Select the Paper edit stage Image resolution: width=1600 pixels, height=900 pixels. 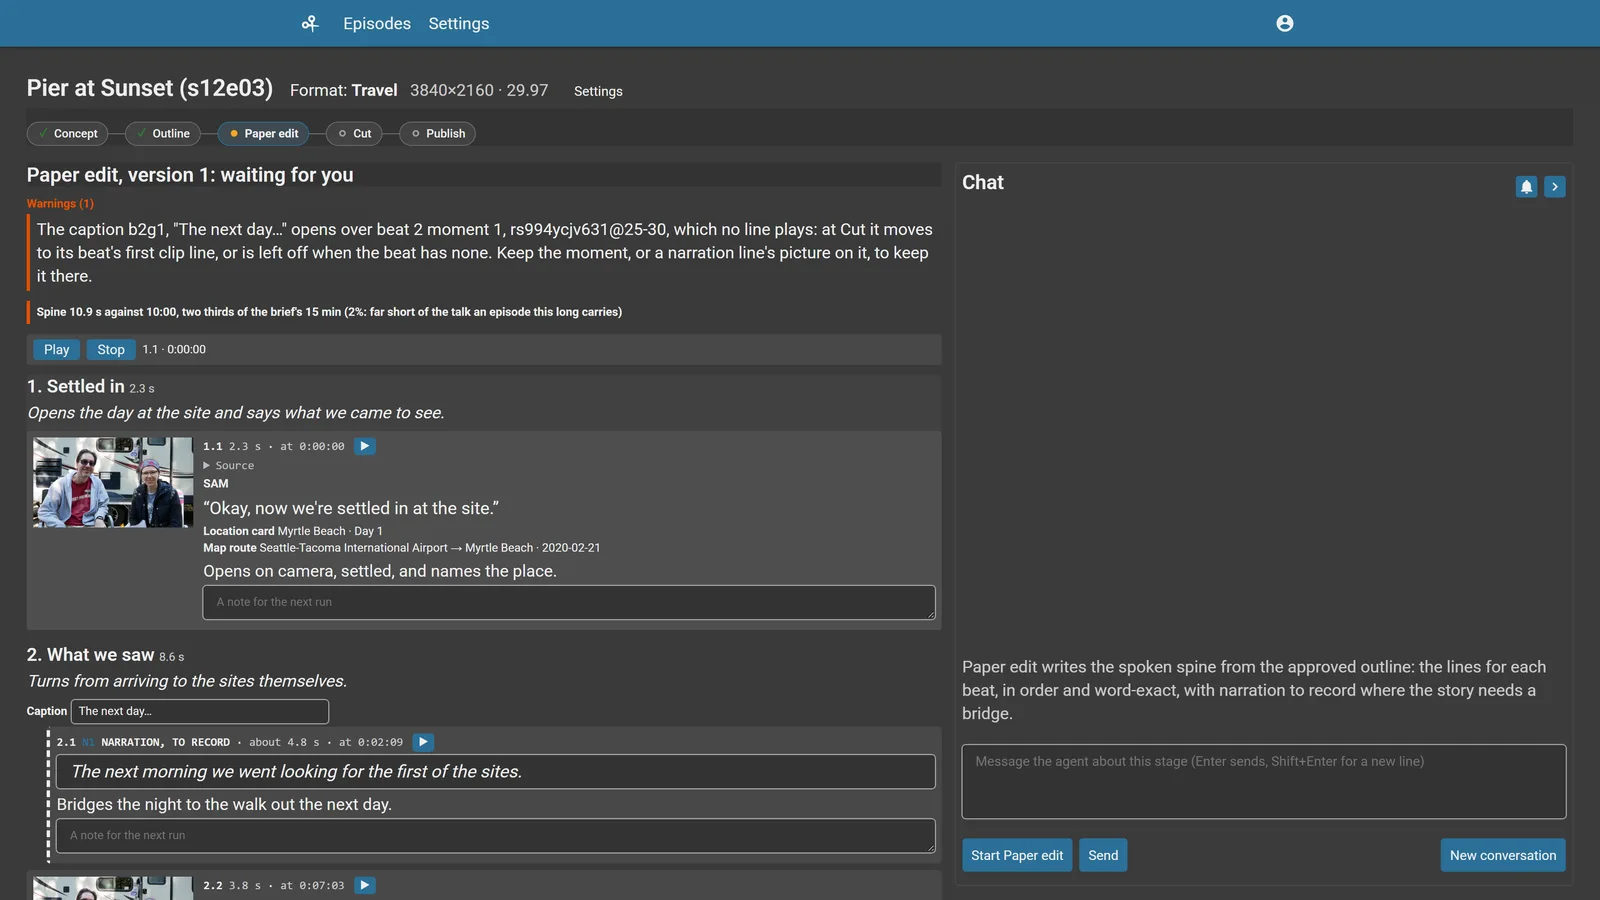tap(263, 133)
